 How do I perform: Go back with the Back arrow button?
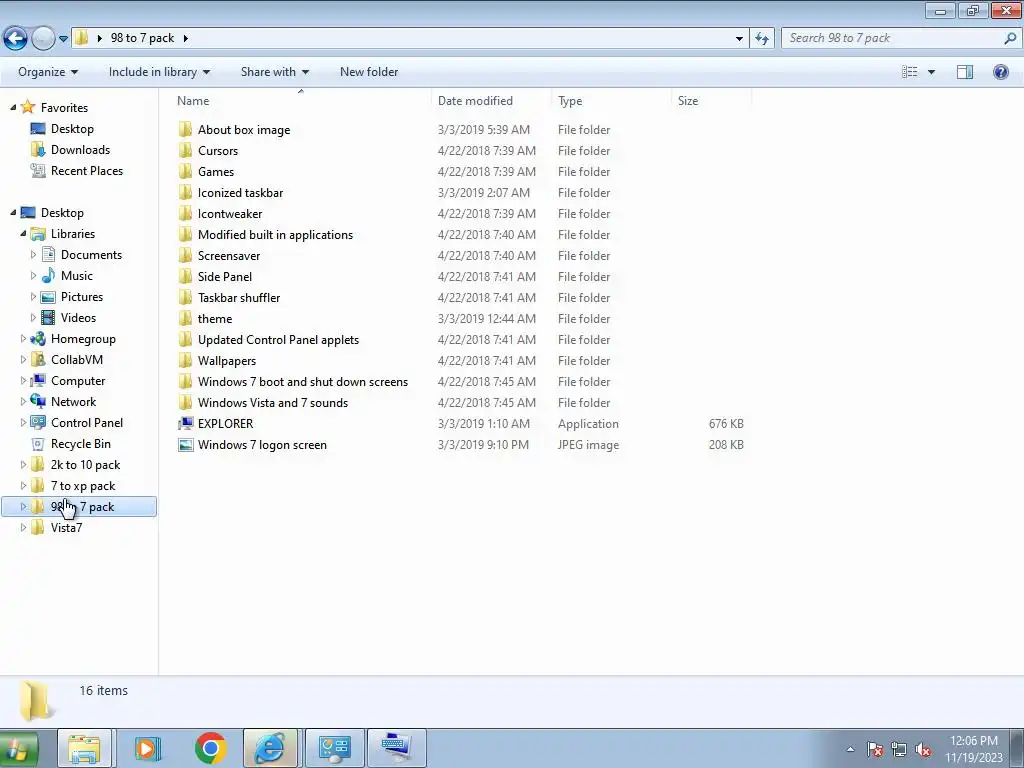click(15, 39)
